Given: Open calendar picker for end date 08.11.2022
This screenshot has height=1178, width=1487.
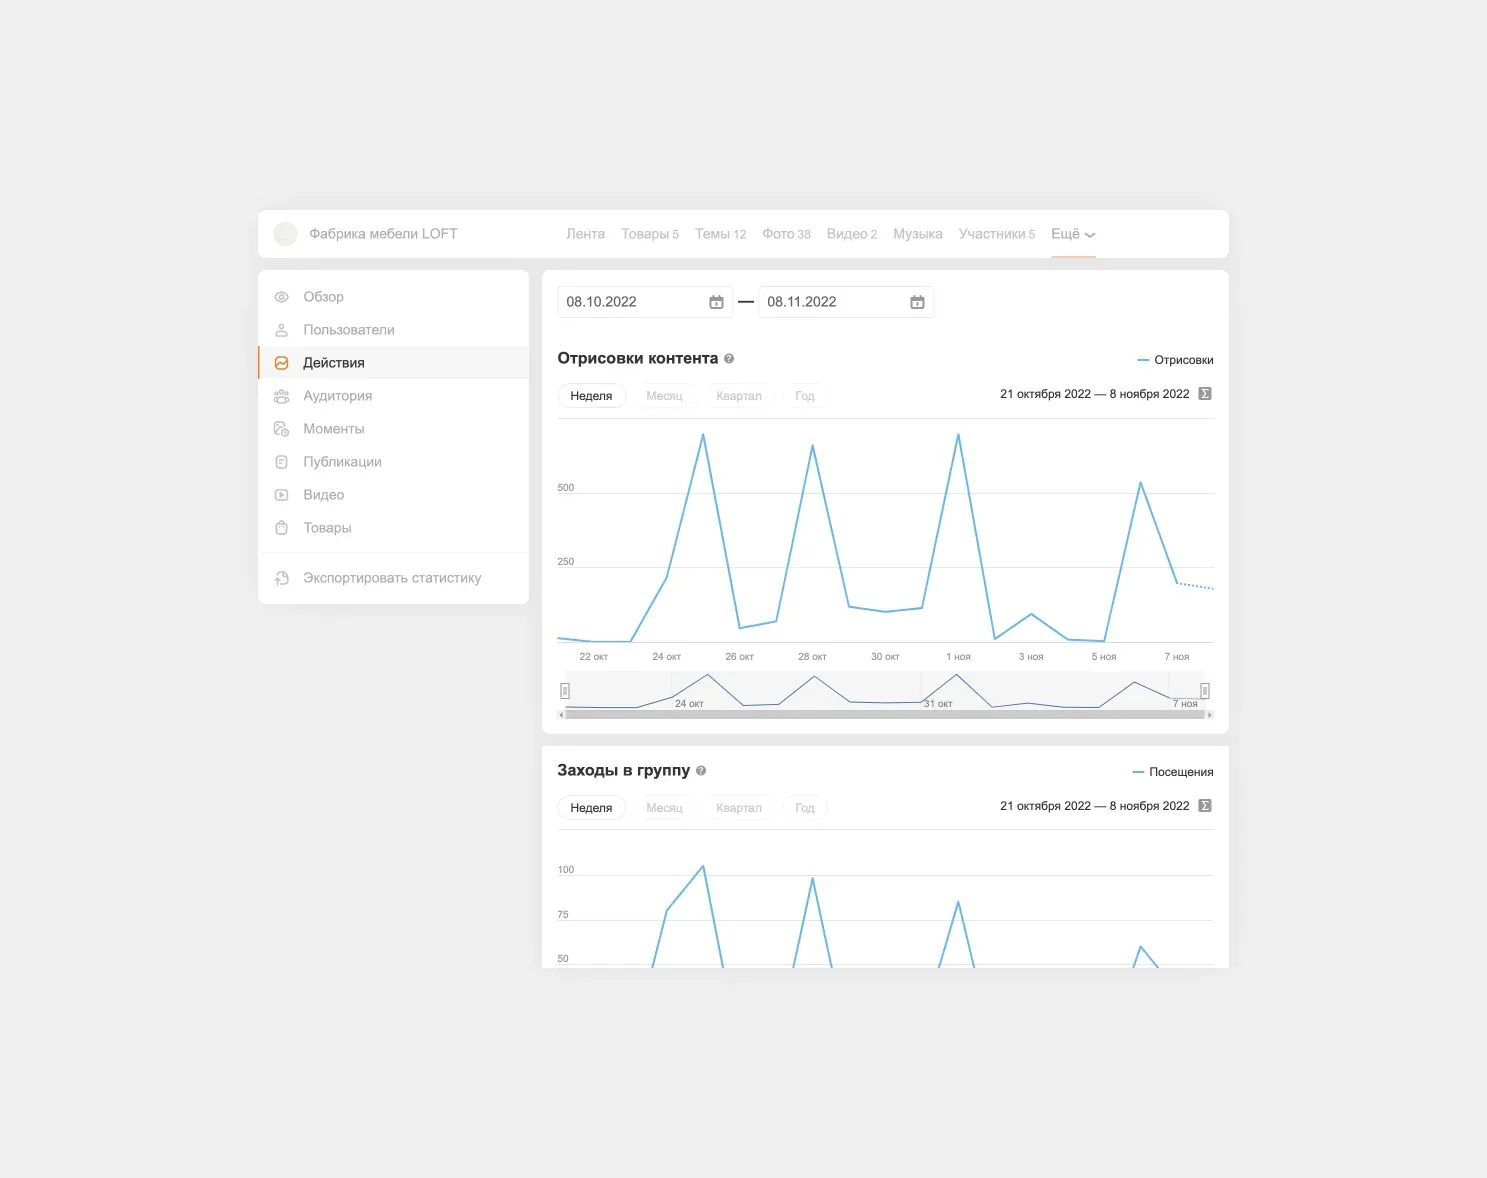Looking at the screenshot, I should (917, 302).
